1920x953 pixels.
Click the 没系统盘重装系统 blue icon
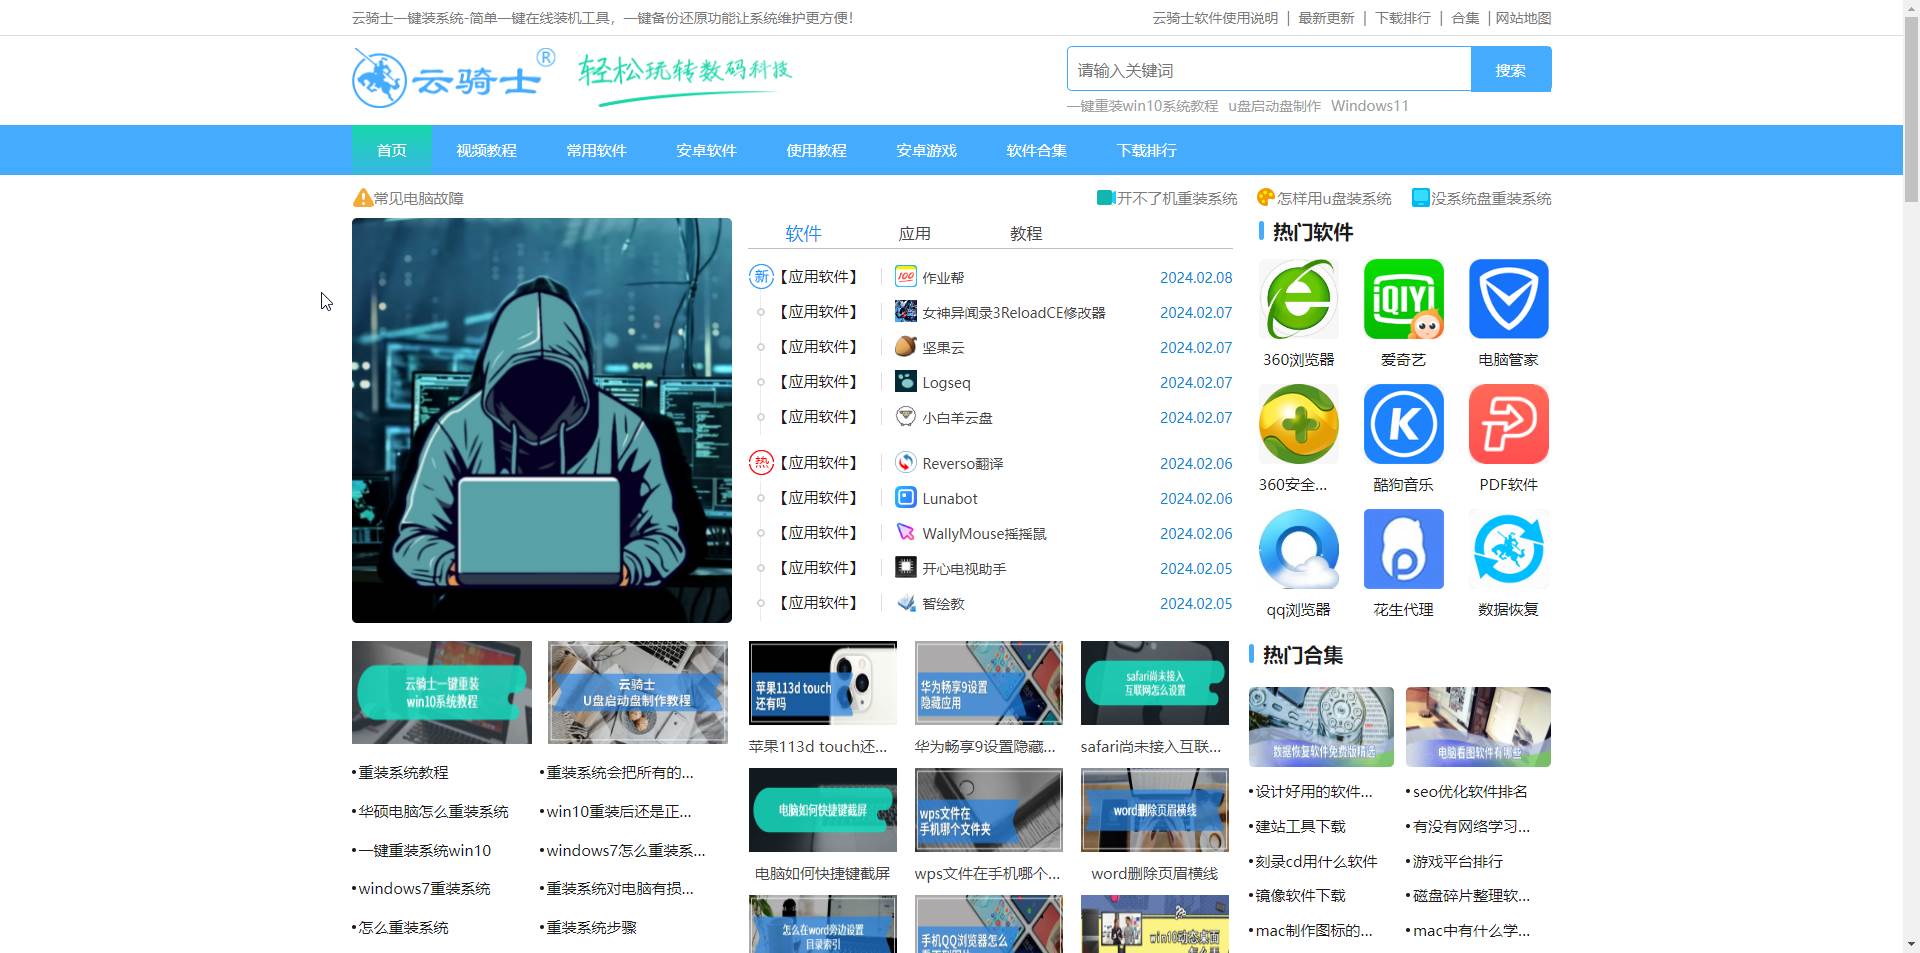(x=1421, y=198)
